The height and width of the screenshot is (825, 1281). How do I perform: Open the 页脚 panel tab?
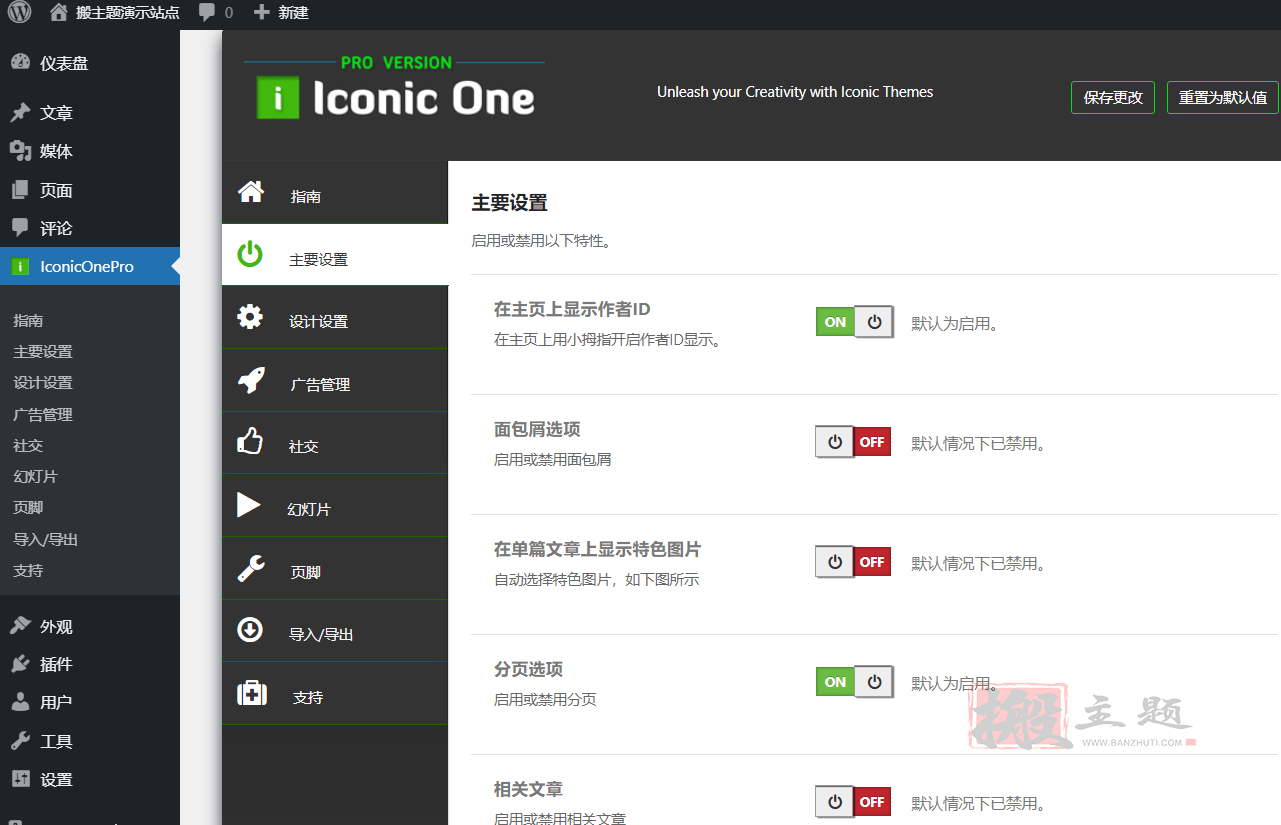[335, 568]
